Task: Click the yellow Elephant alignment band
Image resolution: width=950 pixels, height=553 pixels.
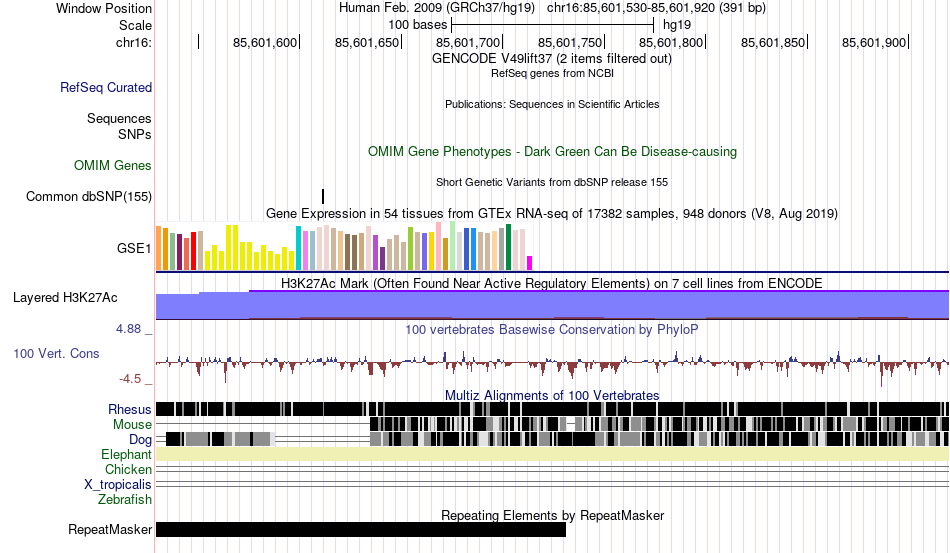Action: tap(552, 454)
